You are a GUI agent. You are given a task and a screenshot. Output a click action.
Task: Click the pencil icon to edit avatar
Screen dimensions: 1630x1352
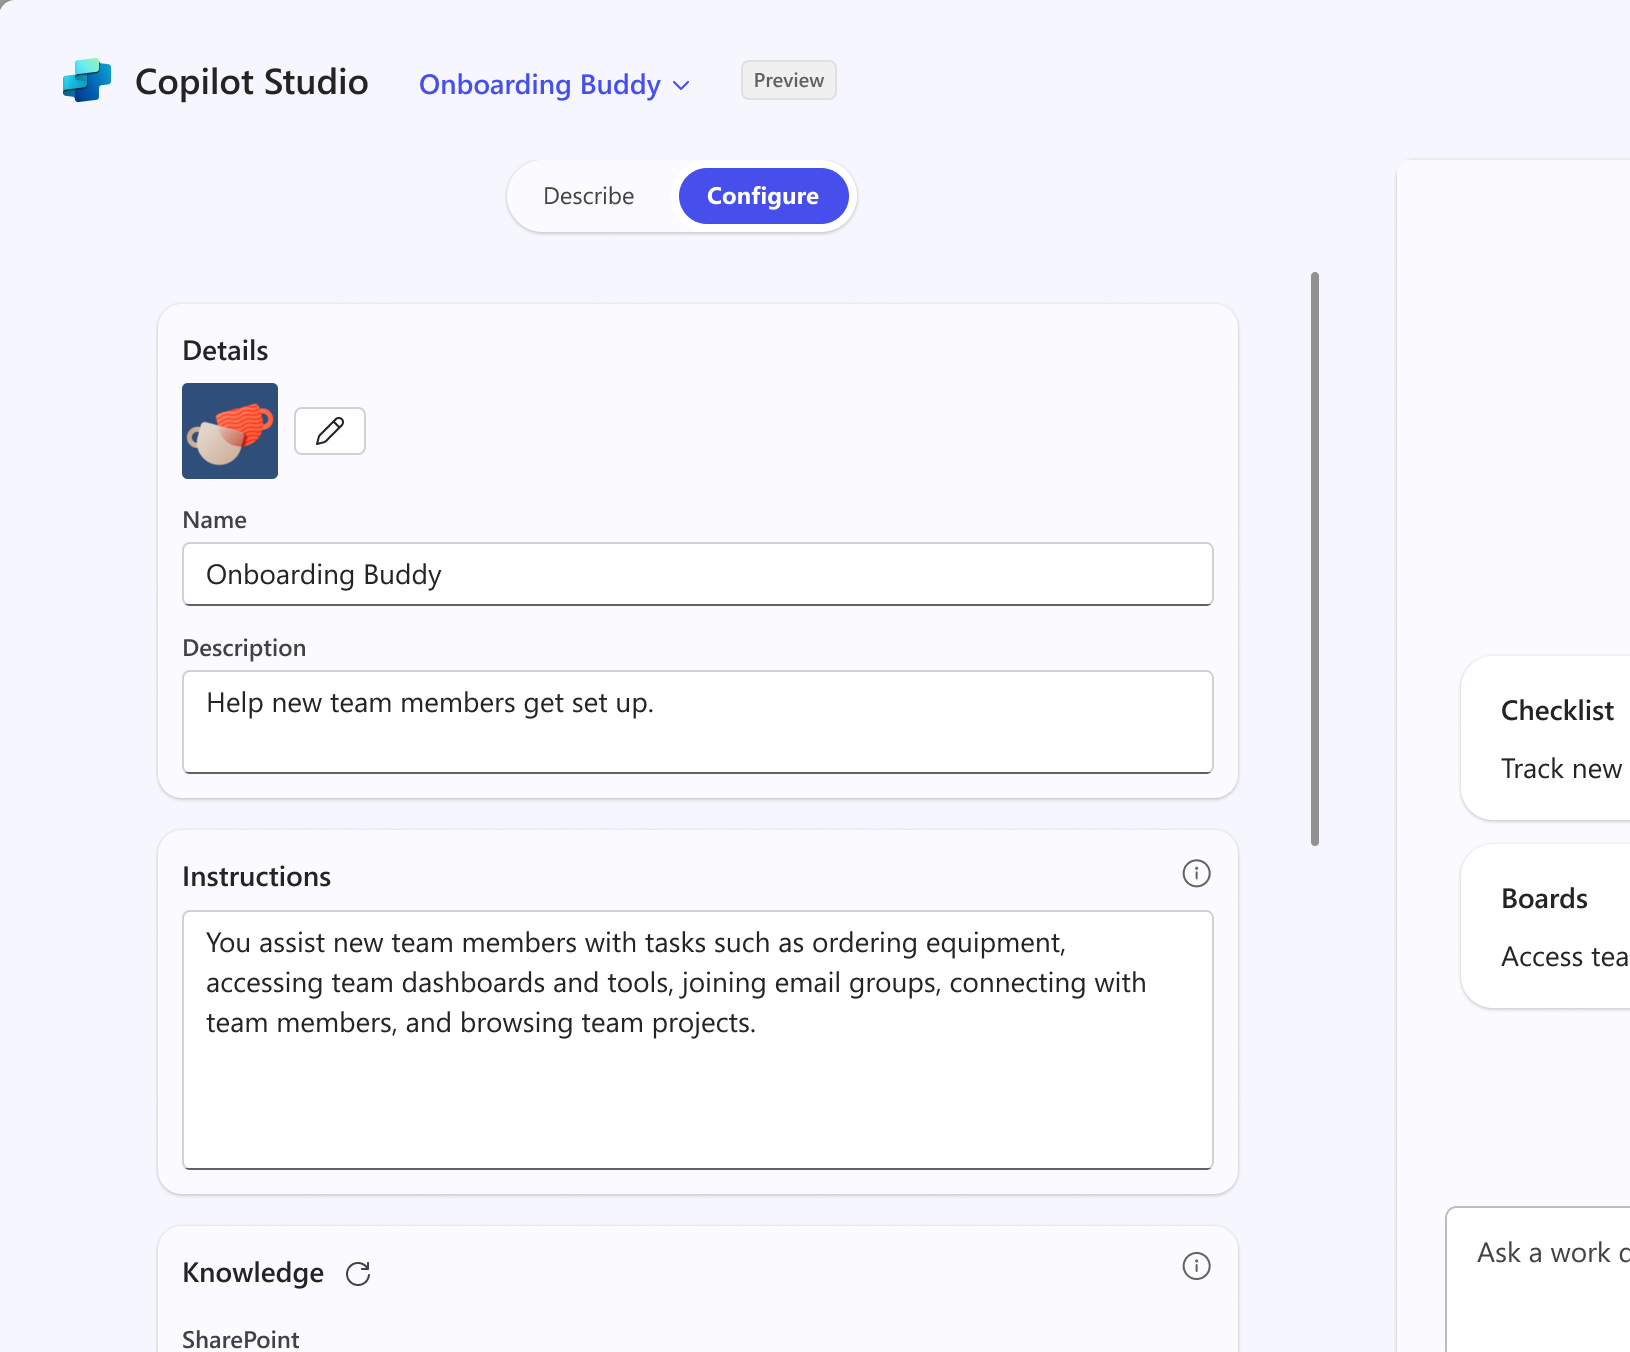tap(330, 431)
